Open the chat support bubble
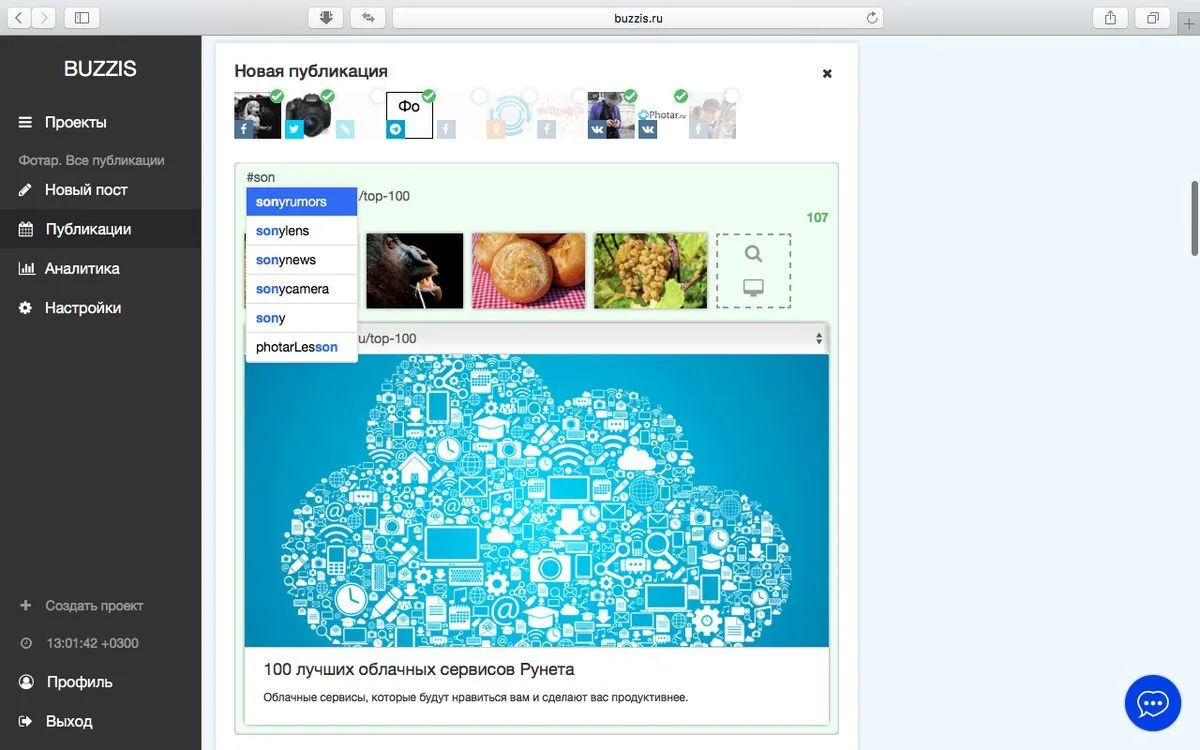This screenshot has height=750, width=1200. tap(1153, 703)
